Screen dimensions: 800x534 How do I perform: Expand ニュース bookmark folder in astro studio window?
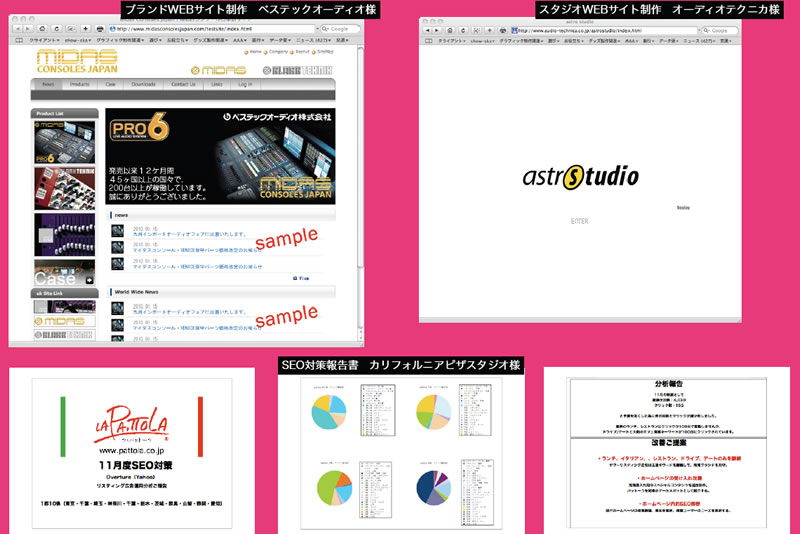699,41
